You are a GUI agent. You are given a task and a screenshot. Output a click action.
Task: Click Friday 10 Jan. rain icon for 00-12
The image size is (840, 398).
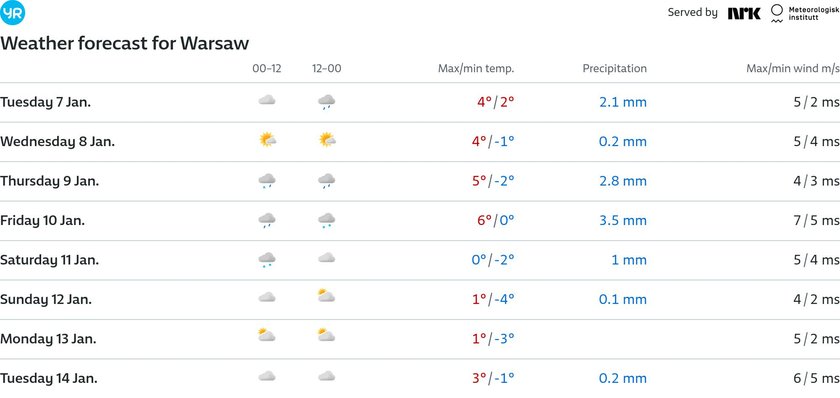267,220
